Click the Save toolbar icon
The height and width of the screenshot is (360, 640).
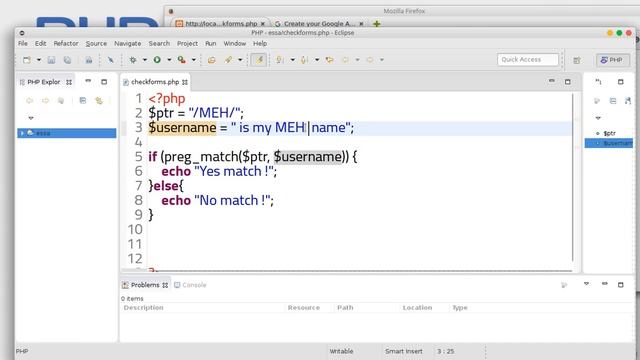point(51,60)
